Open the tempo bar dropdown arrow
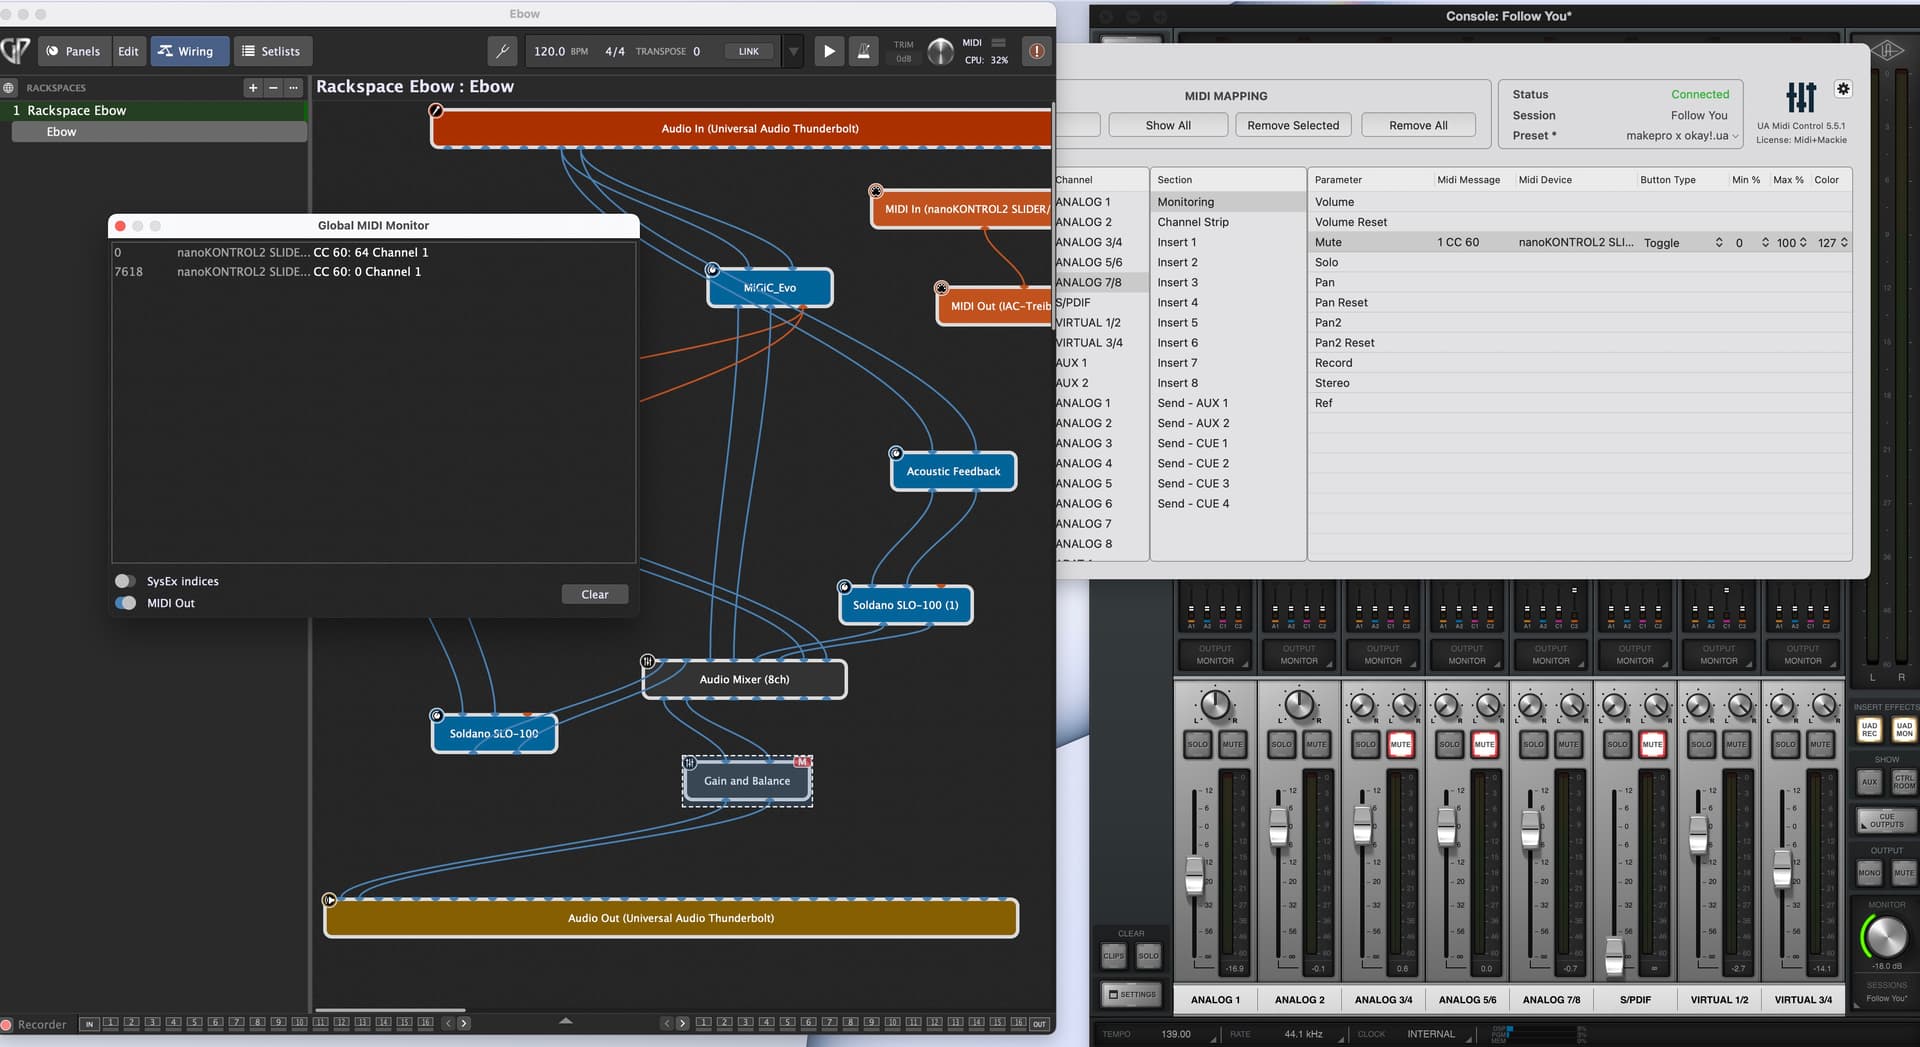1920x1047 pixels. [793, 51]
